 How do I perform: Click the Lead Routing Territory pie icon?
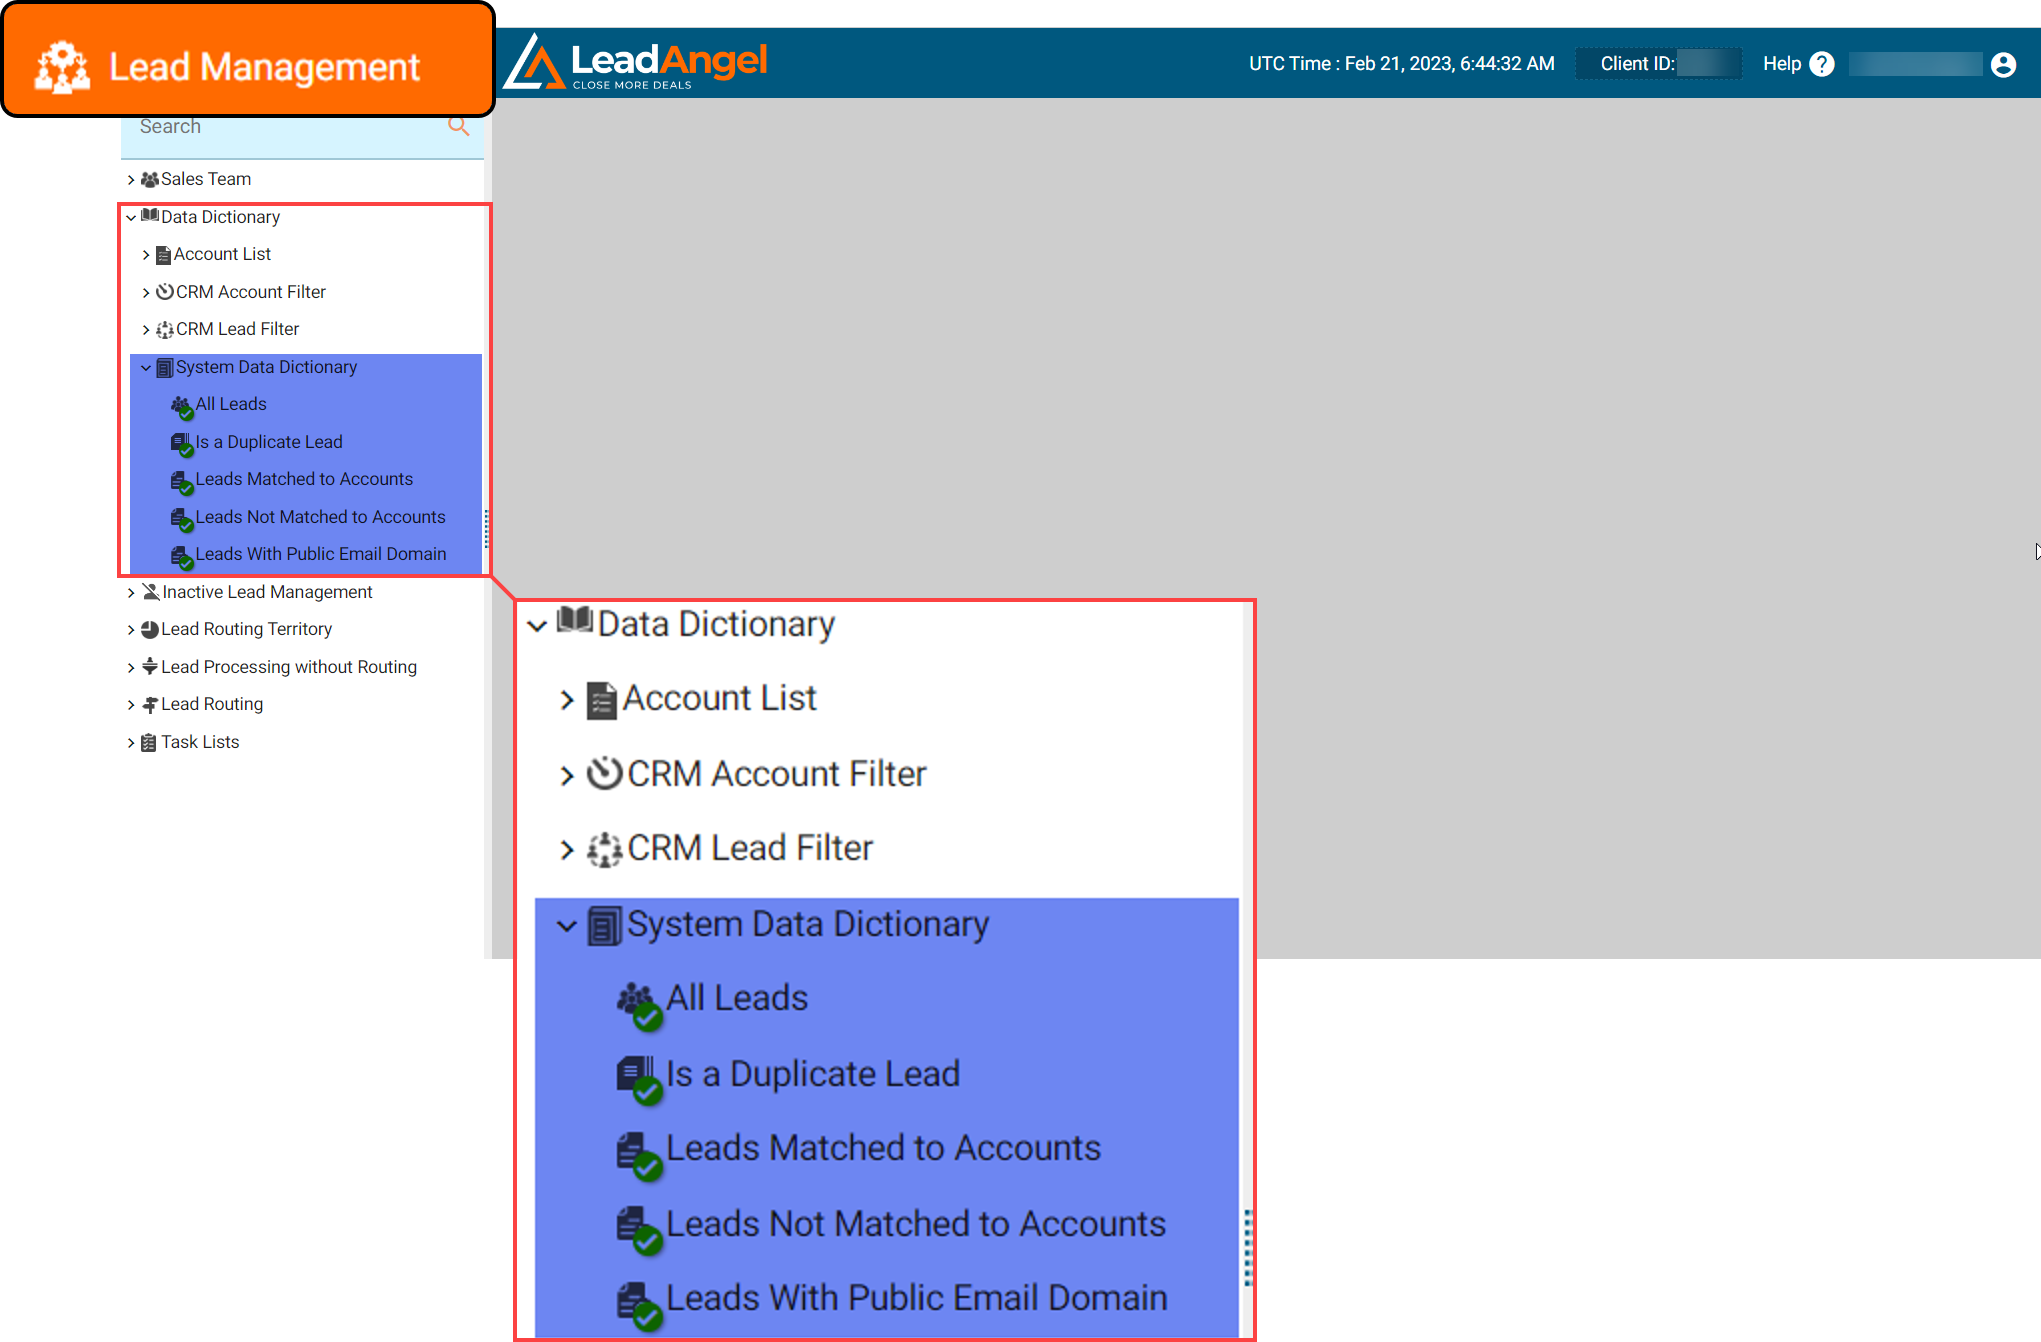point(150,629)
